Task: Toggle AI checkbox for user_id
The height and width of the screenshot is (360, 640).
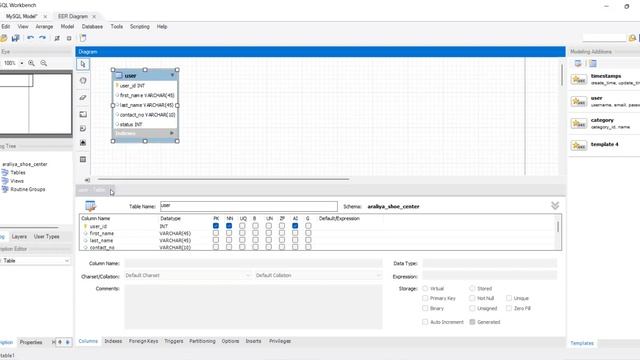Action: 295,226
